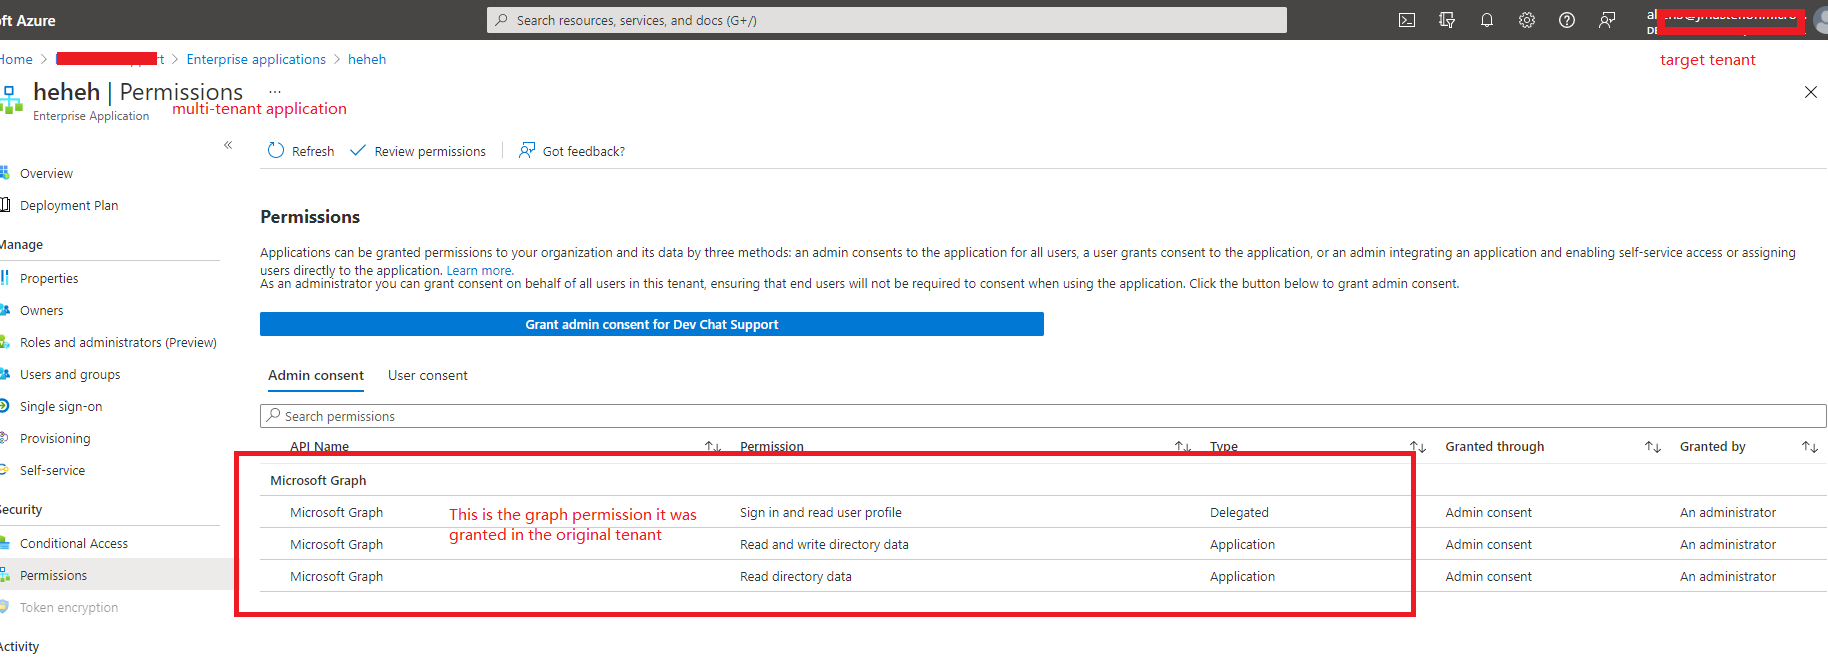This screenshot has height=658, width=1828.
Task: Sort by the Granted by column arrows
Action: click(x=1810, y=447)
